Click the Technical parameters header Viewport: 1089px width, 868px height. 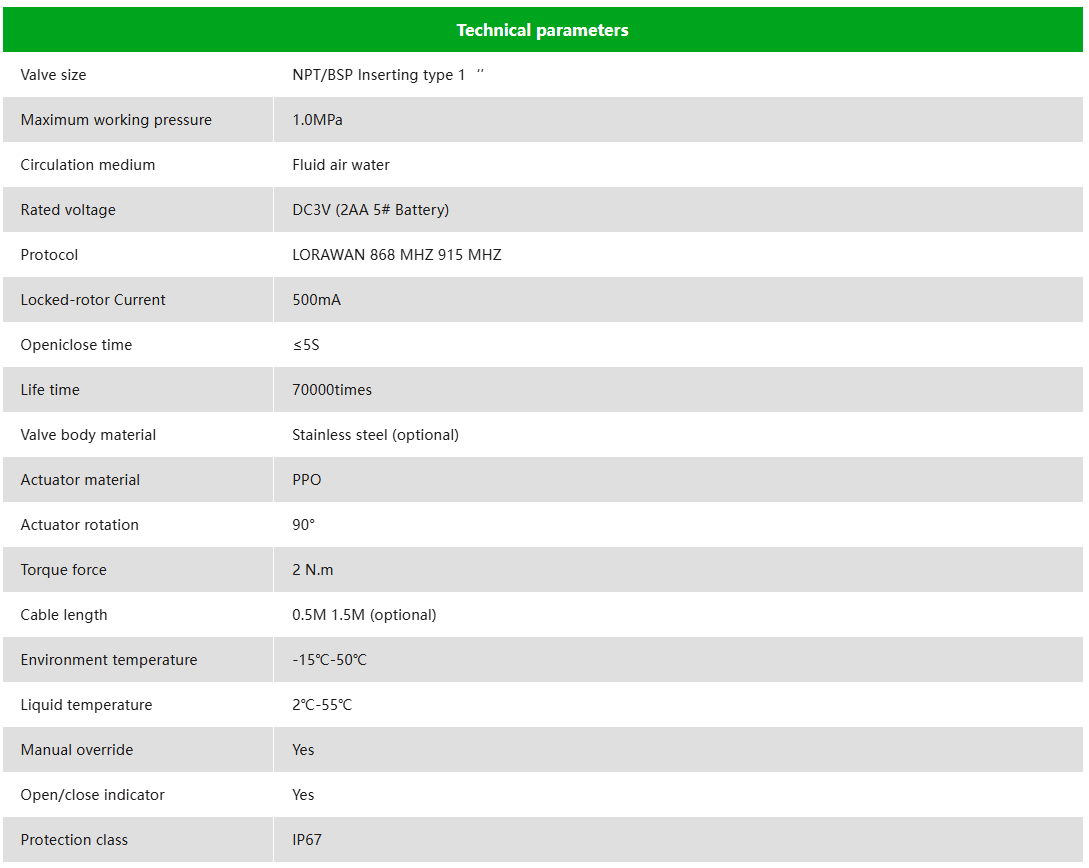[x=542, y=30]
